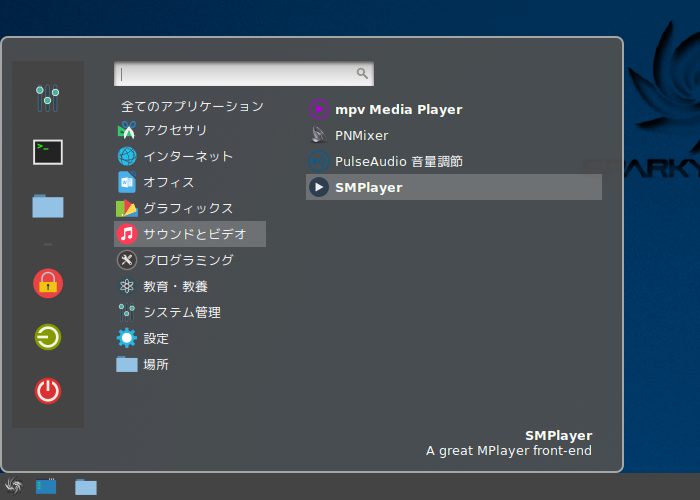Screen dimensions: 700x500
Task: Click the システム管理 sliders icon
Action: pos(127,312)
